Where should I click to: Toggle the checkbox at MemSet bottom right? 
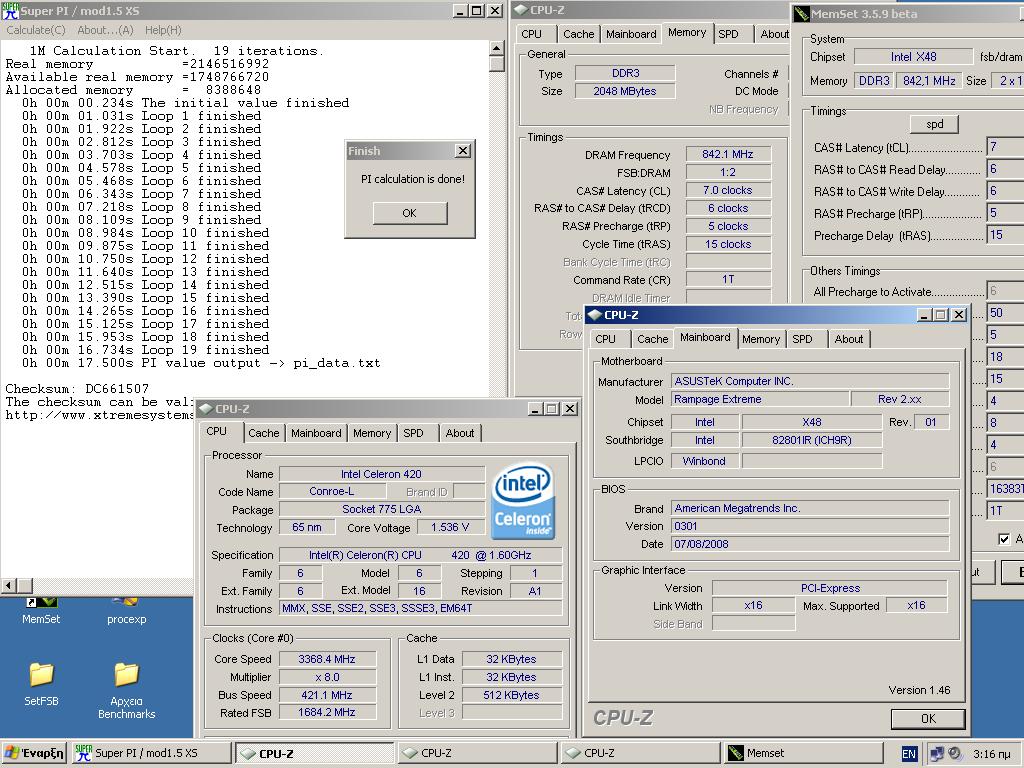point(1004,539)
